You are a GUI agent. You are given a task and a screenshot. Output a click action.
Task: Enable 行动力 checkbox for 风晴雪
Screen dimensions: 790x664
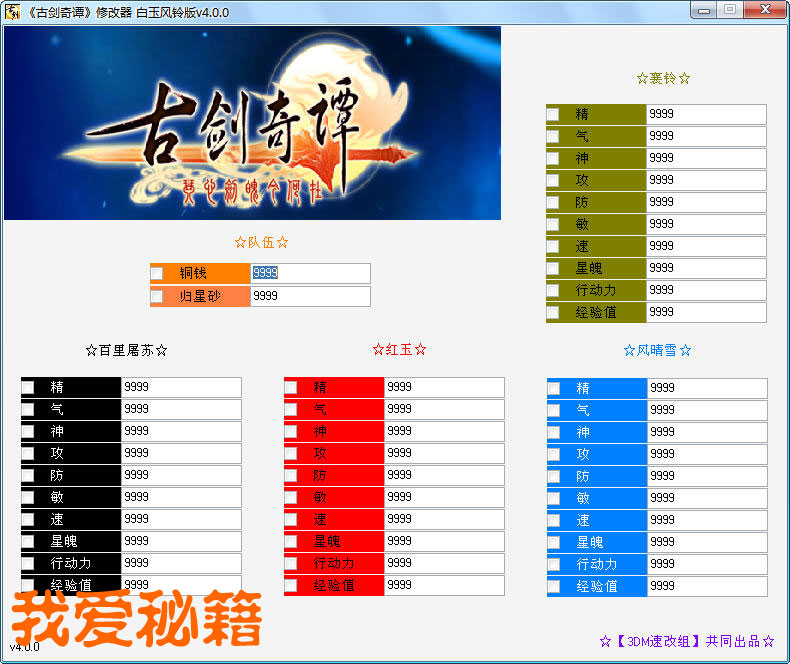[554, 564]
